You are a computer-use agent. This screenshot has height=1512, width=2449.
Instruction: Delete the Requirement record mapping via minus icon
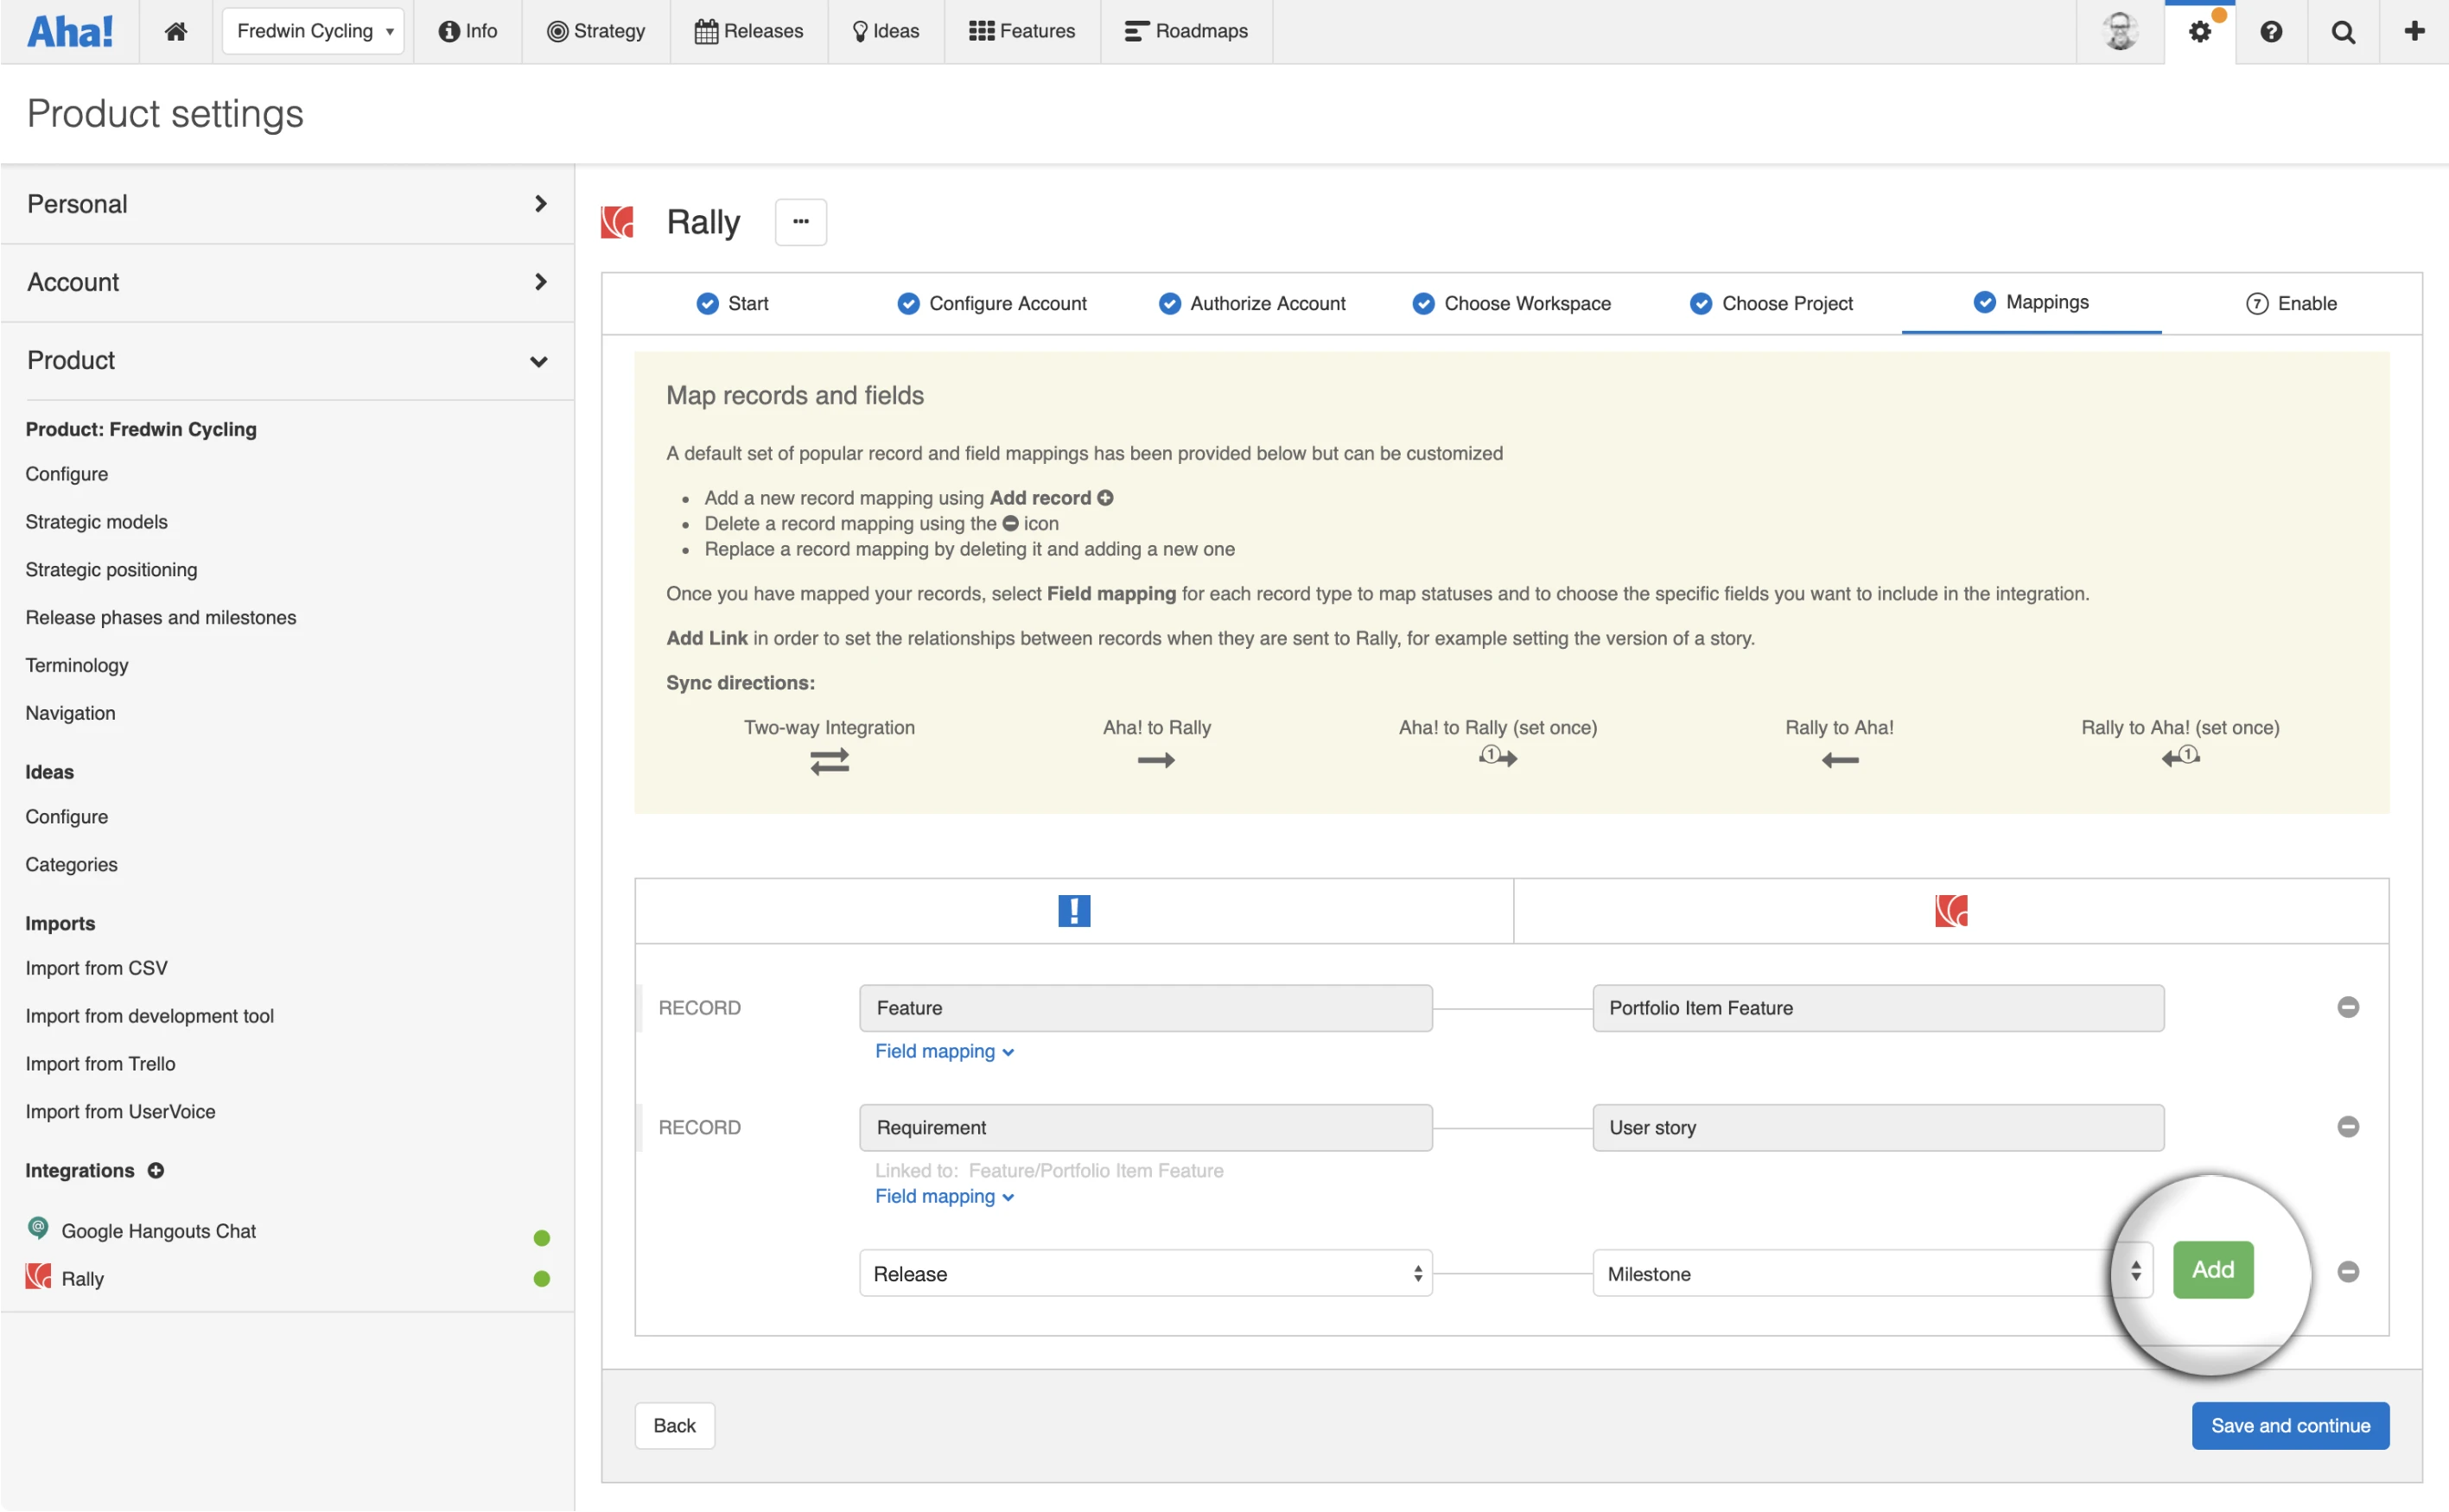tap(2348, 1127)
